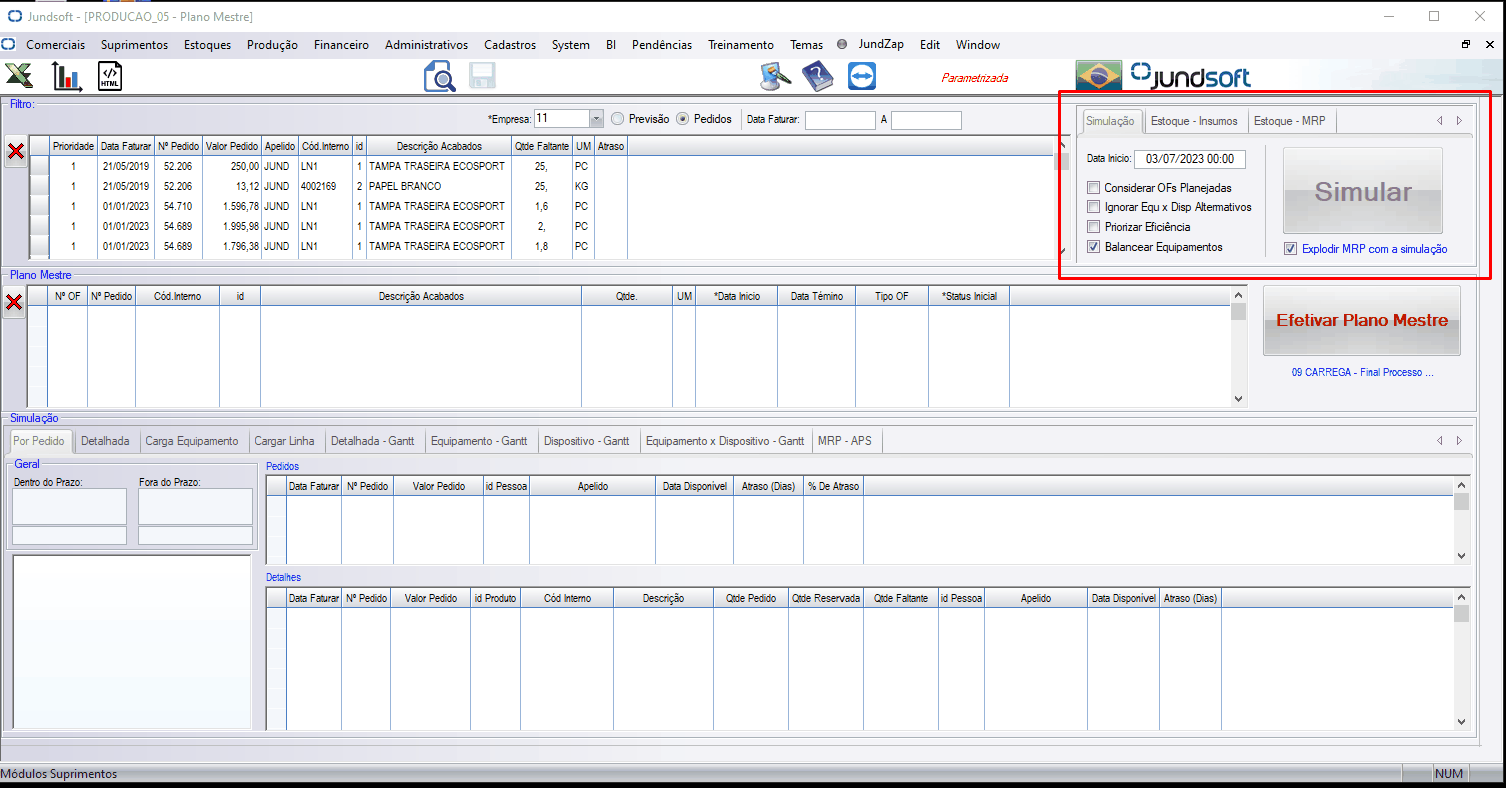The image size is (1506, 788).
Task: Open the help book icon
Action: pos(818,77)
